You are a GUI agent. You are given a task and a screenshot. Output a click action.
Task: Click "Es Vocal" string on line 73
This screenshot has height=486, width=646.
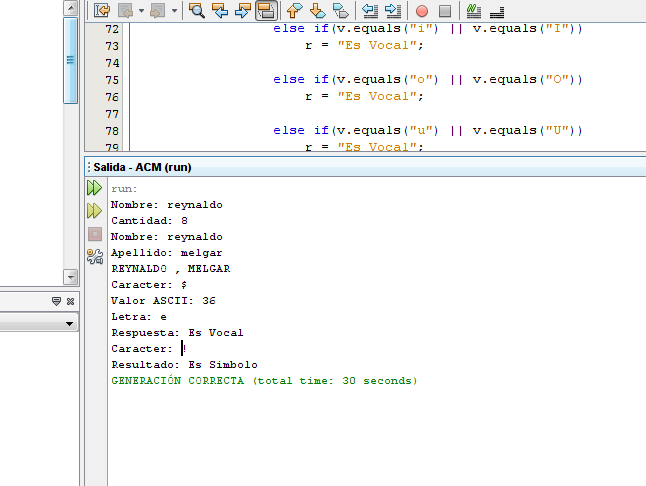[x=379, y=45]
